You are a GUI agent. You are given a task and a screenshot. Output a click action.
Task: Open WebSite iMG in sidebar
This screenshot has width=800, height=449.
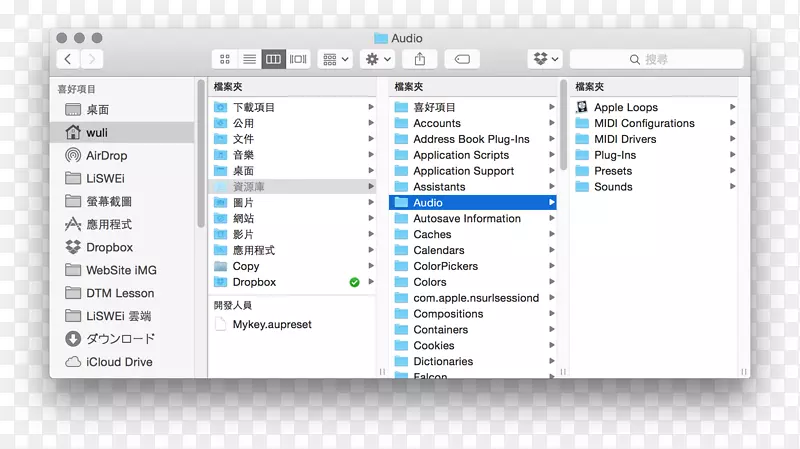(122, 270)
